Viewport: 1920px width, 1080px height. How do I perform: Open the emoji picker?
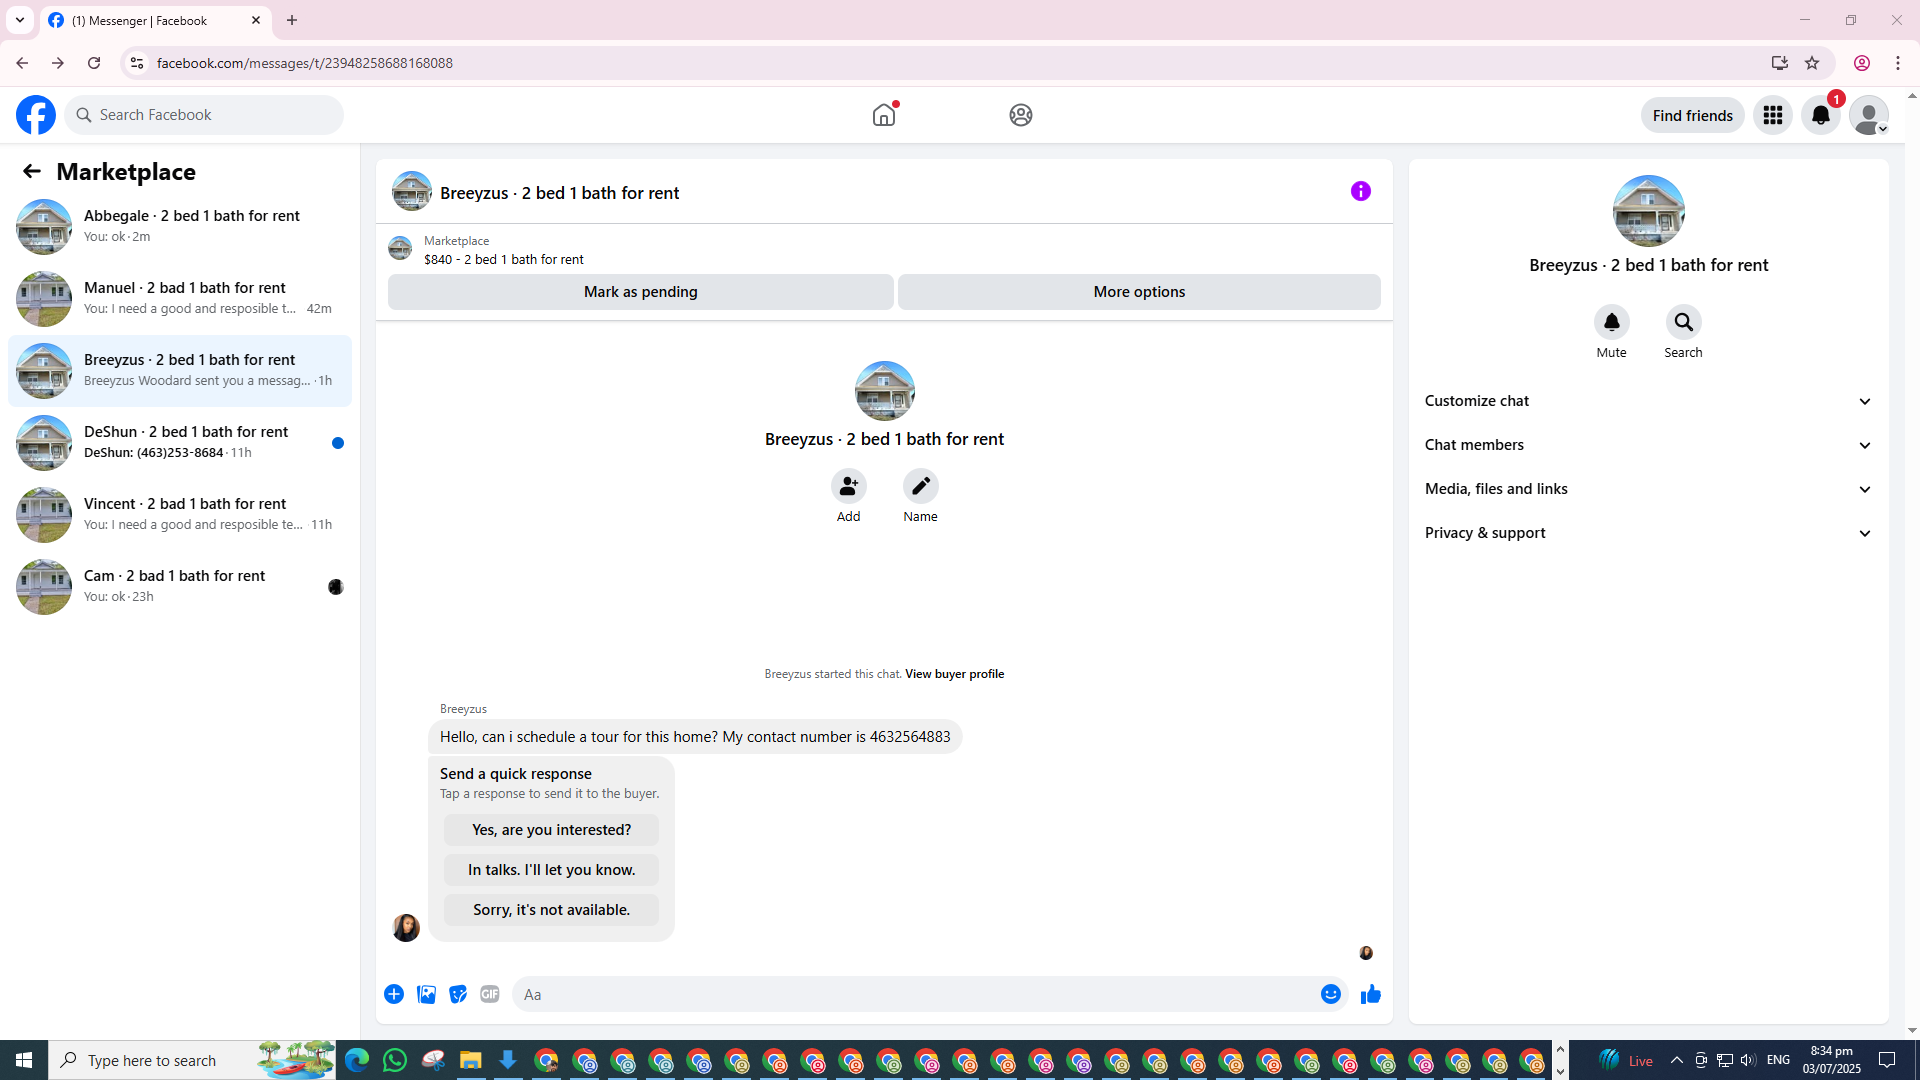pyautogui.click(x=1330, y=994)
